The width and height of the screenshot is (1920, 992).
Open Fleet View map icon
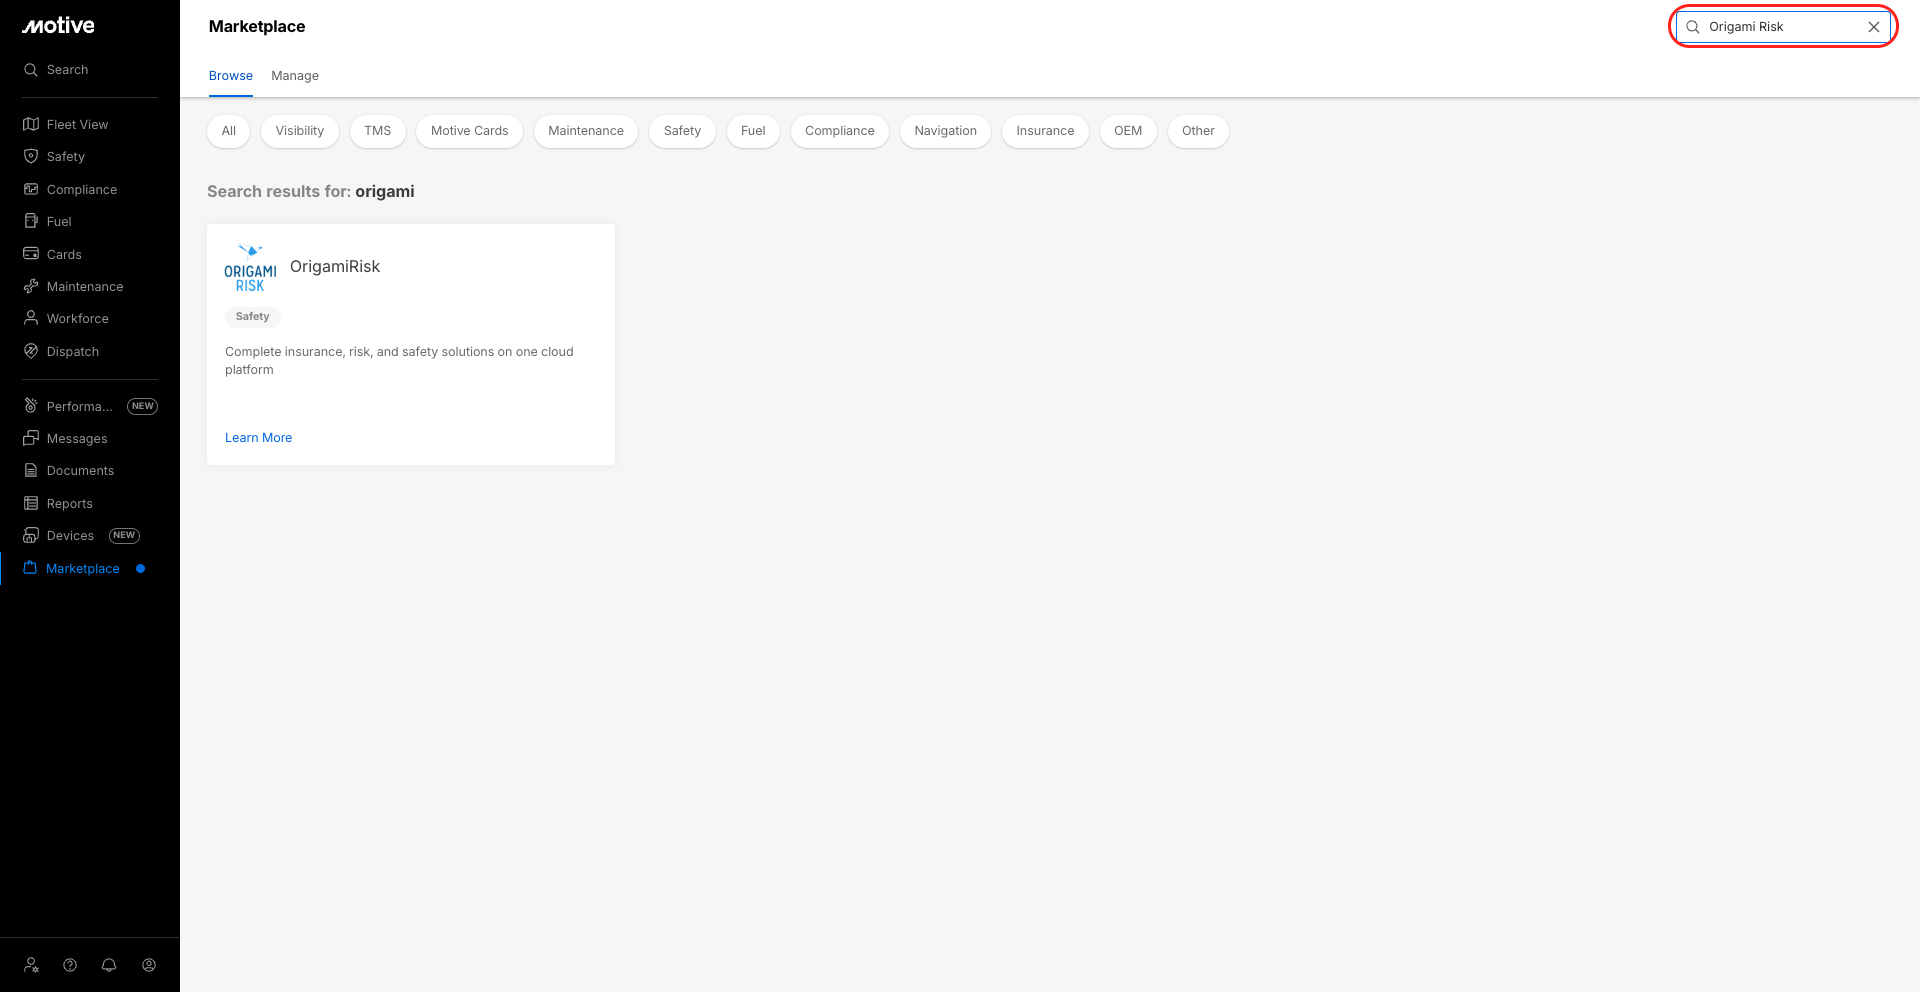coord(31,124)
